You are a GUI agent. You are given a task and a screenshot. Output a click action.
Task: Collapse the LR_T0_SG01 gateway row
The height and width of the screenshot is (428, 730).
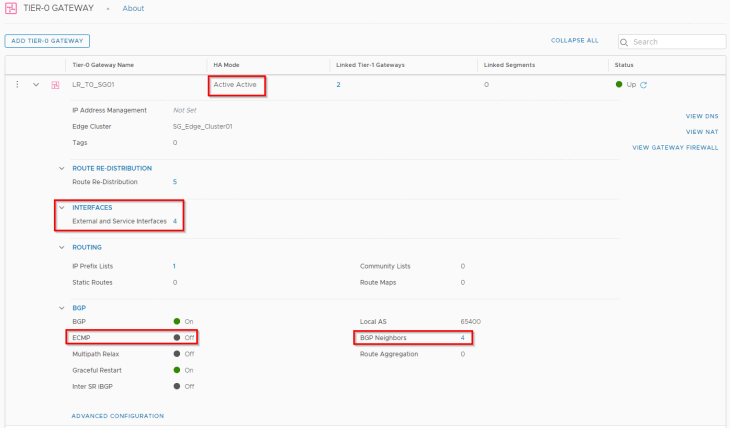37,85
